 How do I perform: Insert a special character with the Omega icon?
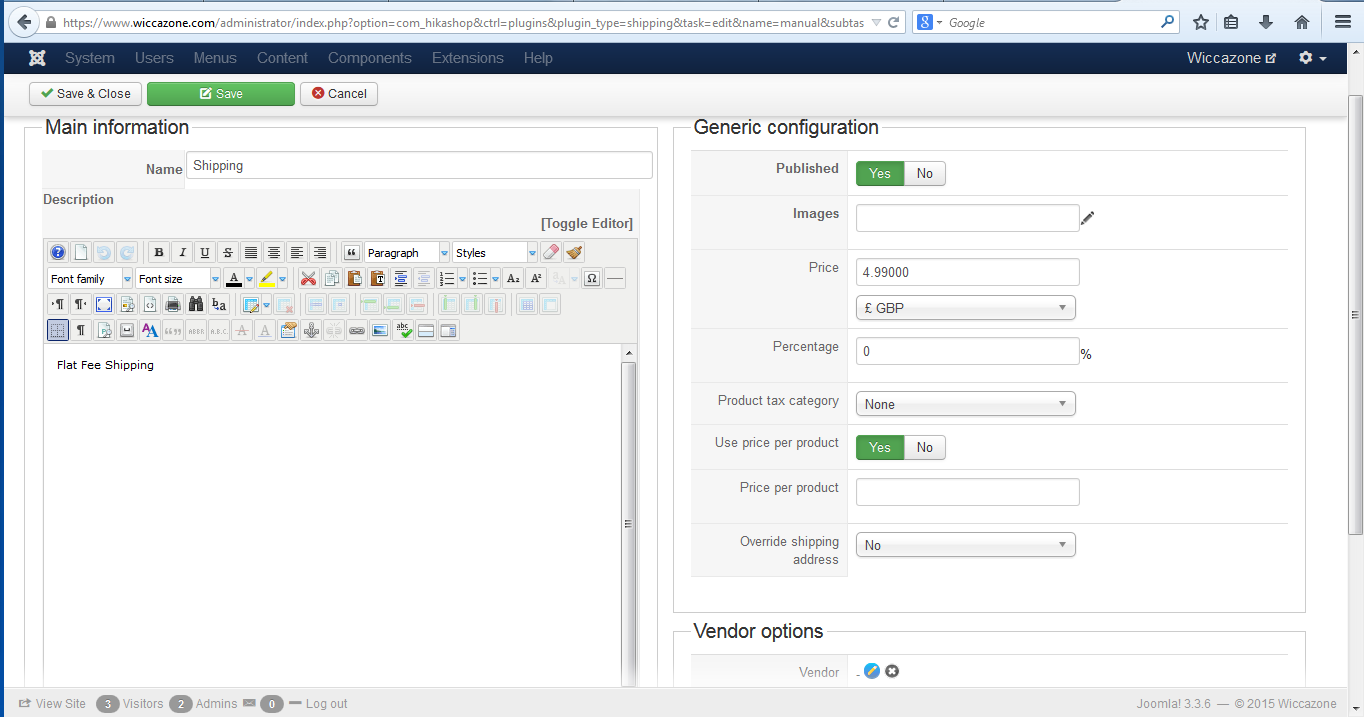coord(592,279)
